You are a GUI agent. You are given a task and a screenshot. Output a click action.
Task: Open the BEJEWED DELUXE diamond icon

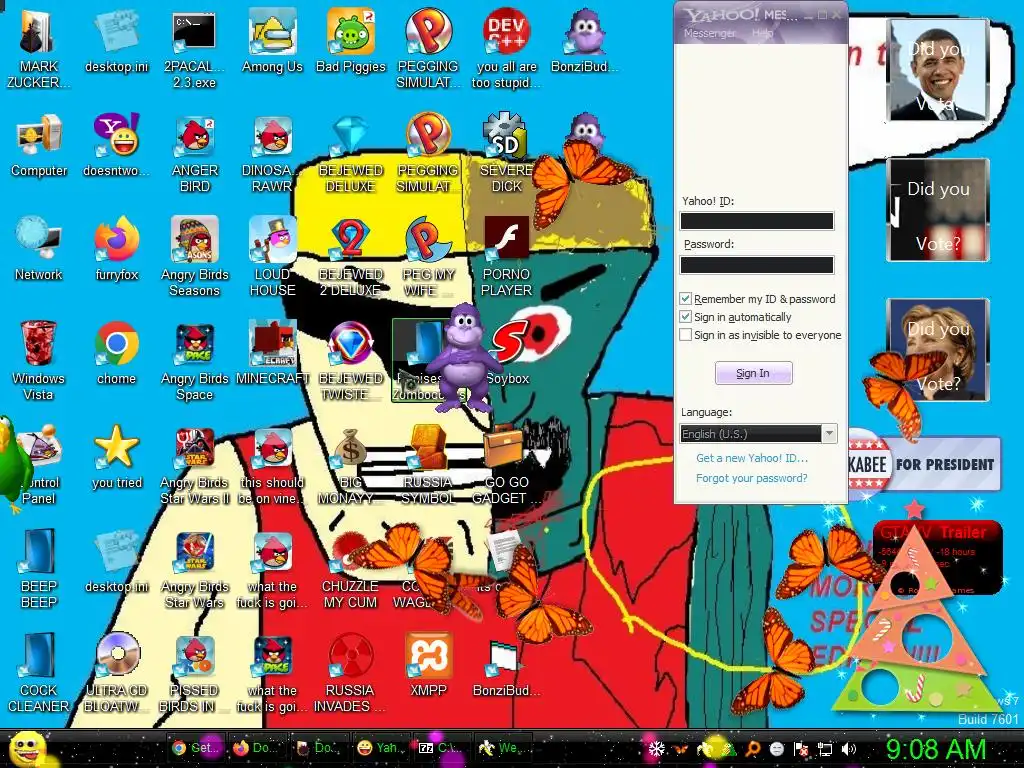(351, 153)
